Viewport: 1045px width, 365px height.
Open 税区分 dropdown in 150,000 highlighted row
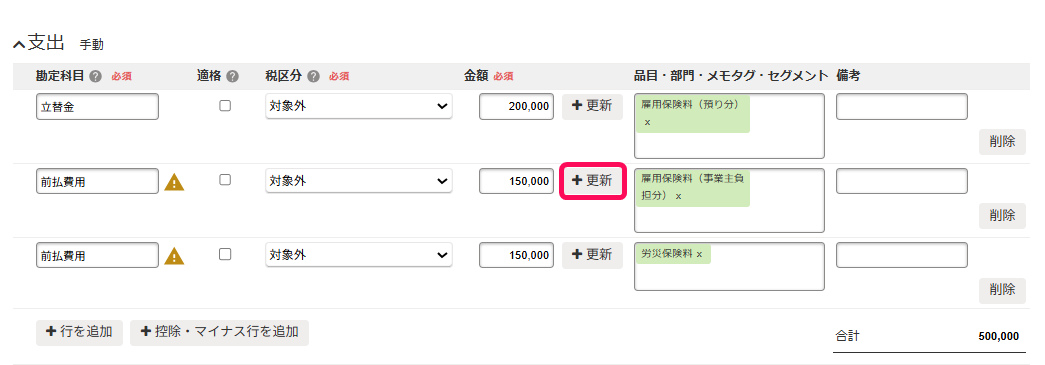[359, 181]
